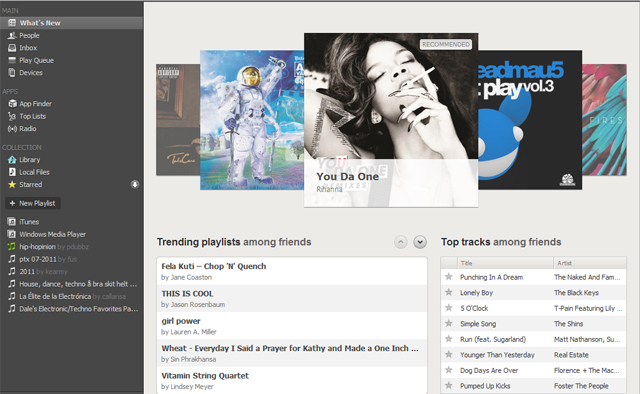Click the You Da One title text
The height and width of the screenshot is (394, 640).
[x=348, y=177]
